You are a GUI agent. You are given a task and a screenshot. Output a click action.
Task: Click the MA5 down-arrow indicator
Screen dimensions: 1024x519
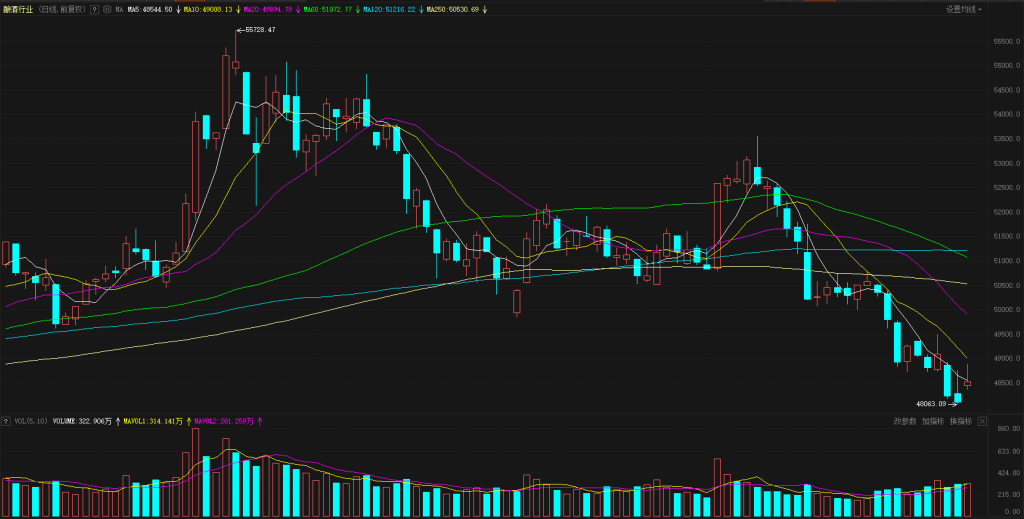click(x=179, y=9)
